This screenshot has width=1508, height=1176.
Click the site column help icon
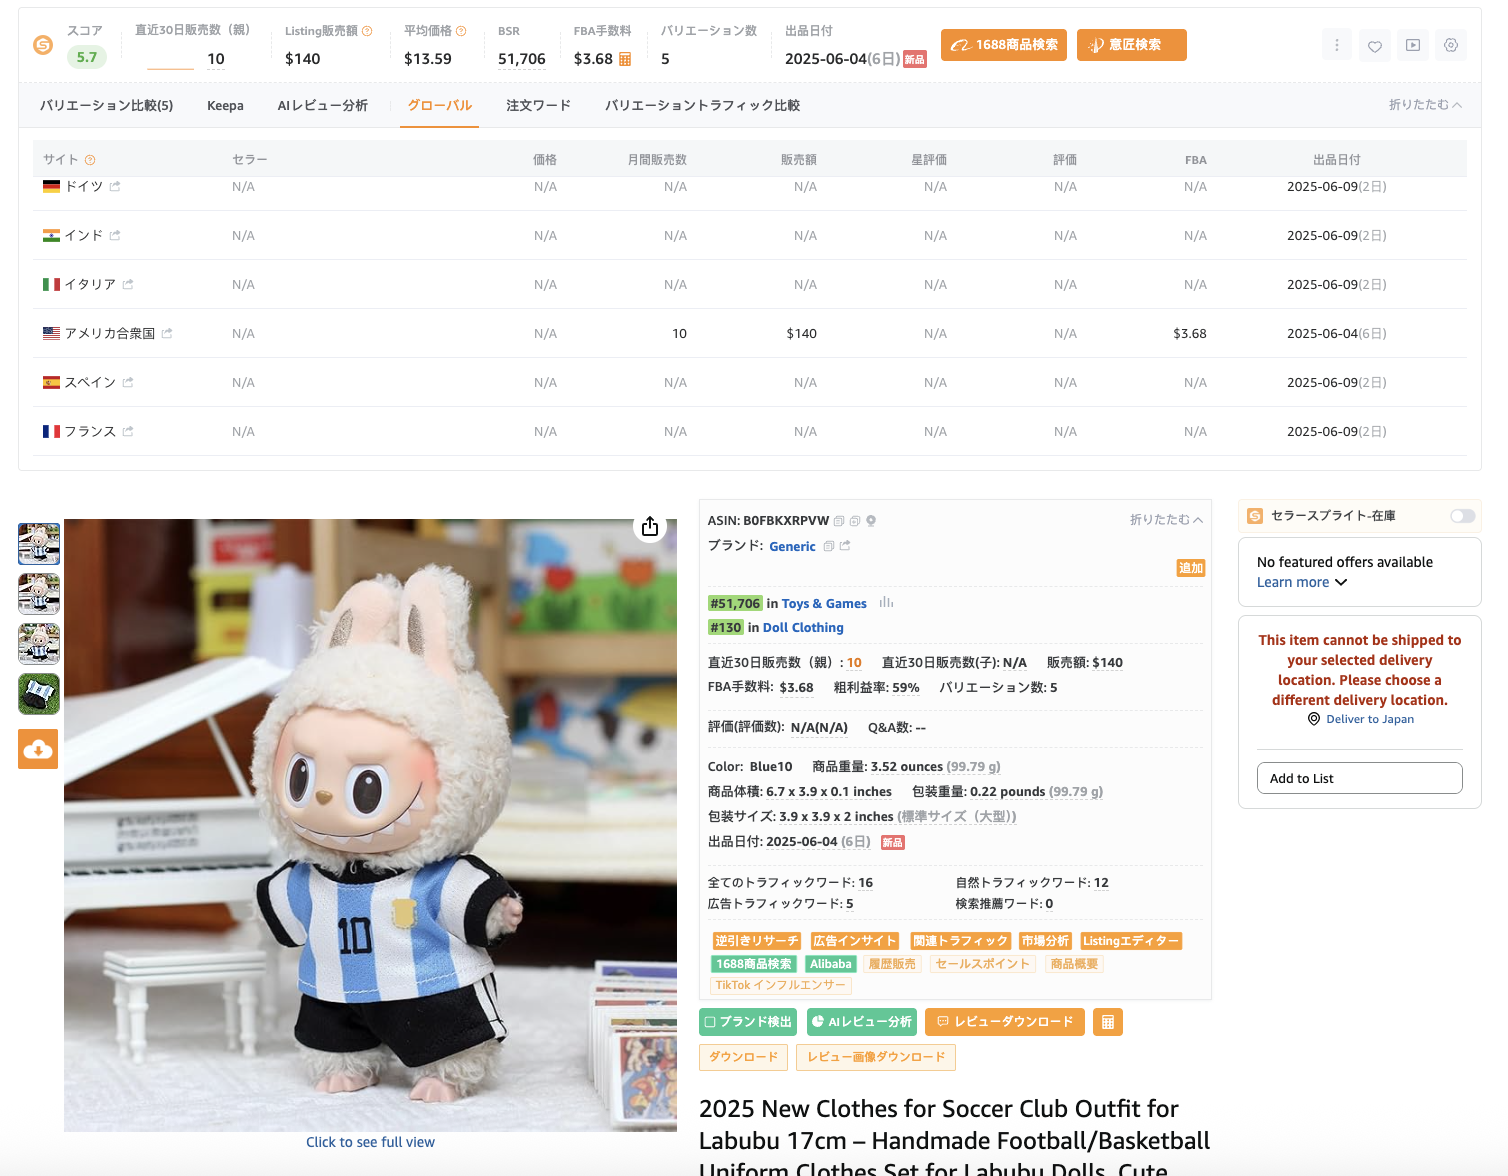pyautogui.click(x=90, y=160)
